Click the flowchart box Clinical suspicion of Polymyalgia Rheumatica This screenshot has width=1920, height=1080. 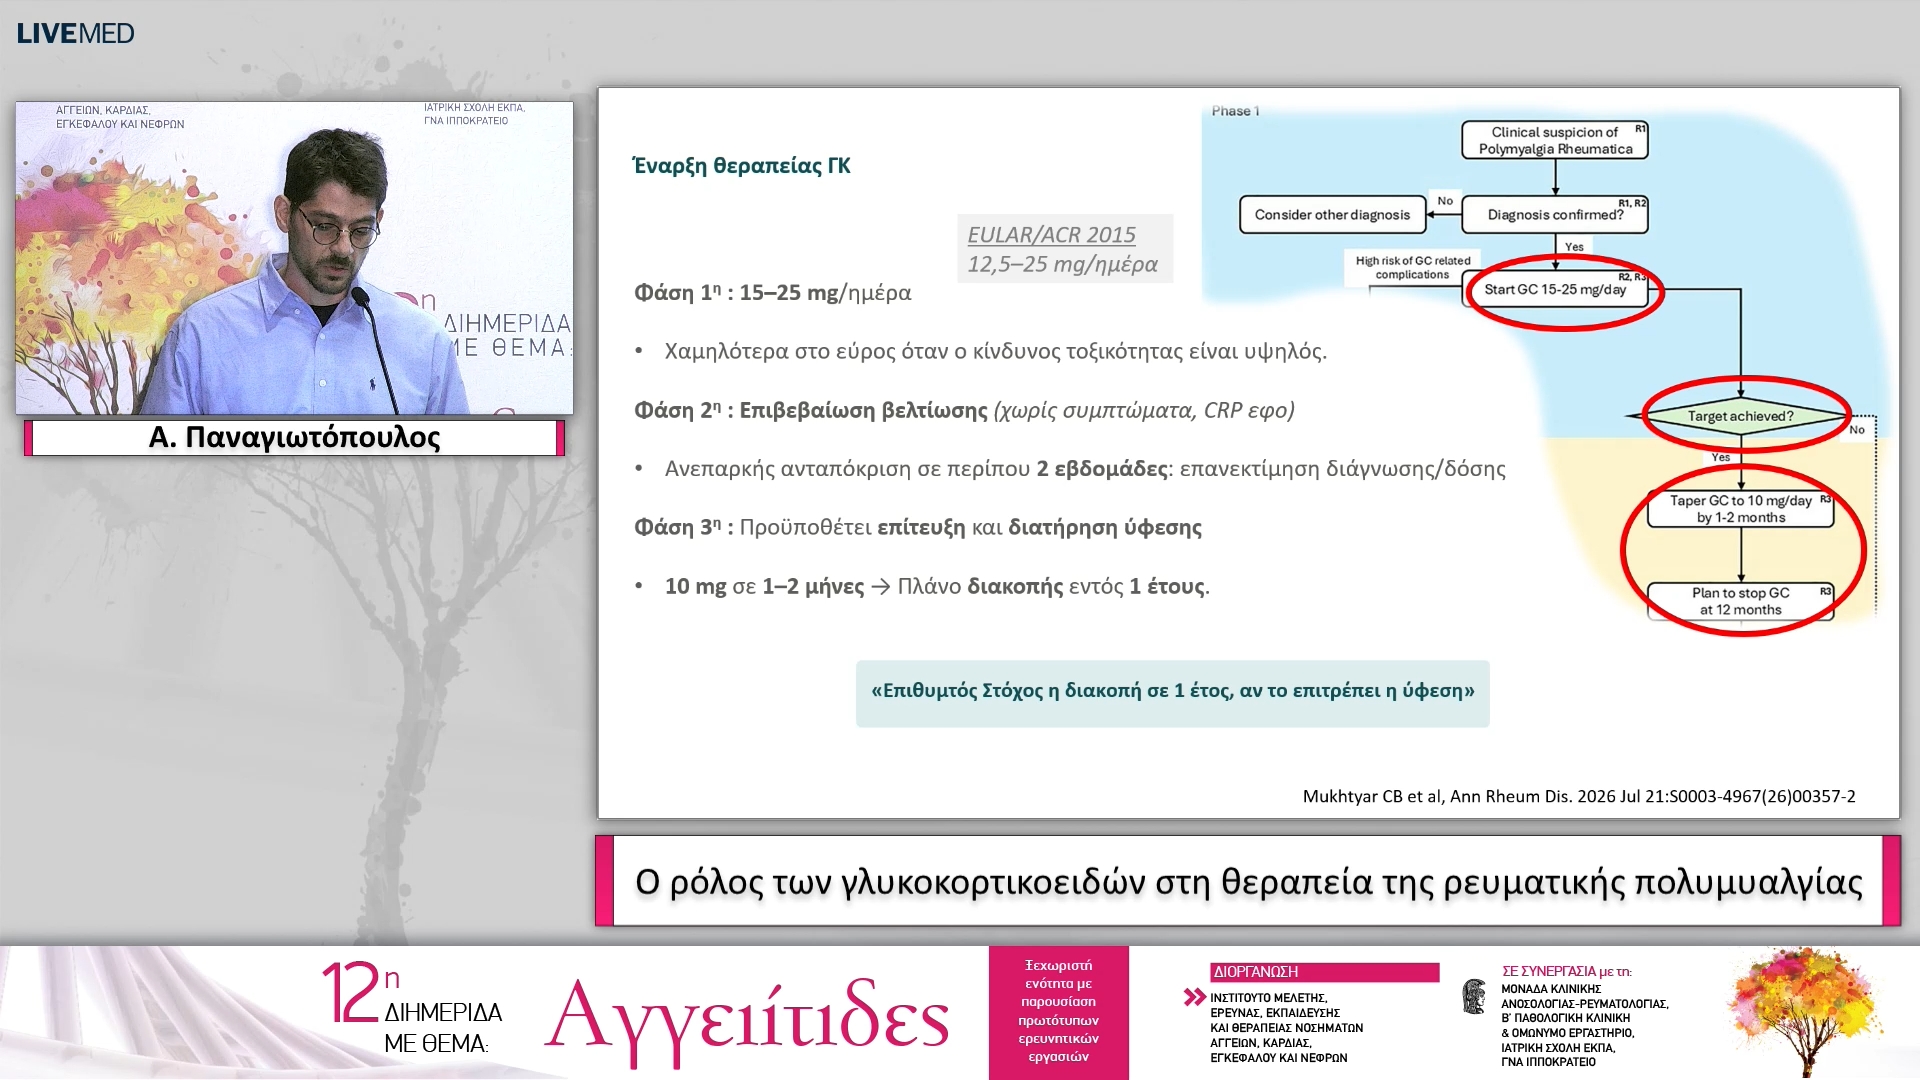(x=1555, y=140)
